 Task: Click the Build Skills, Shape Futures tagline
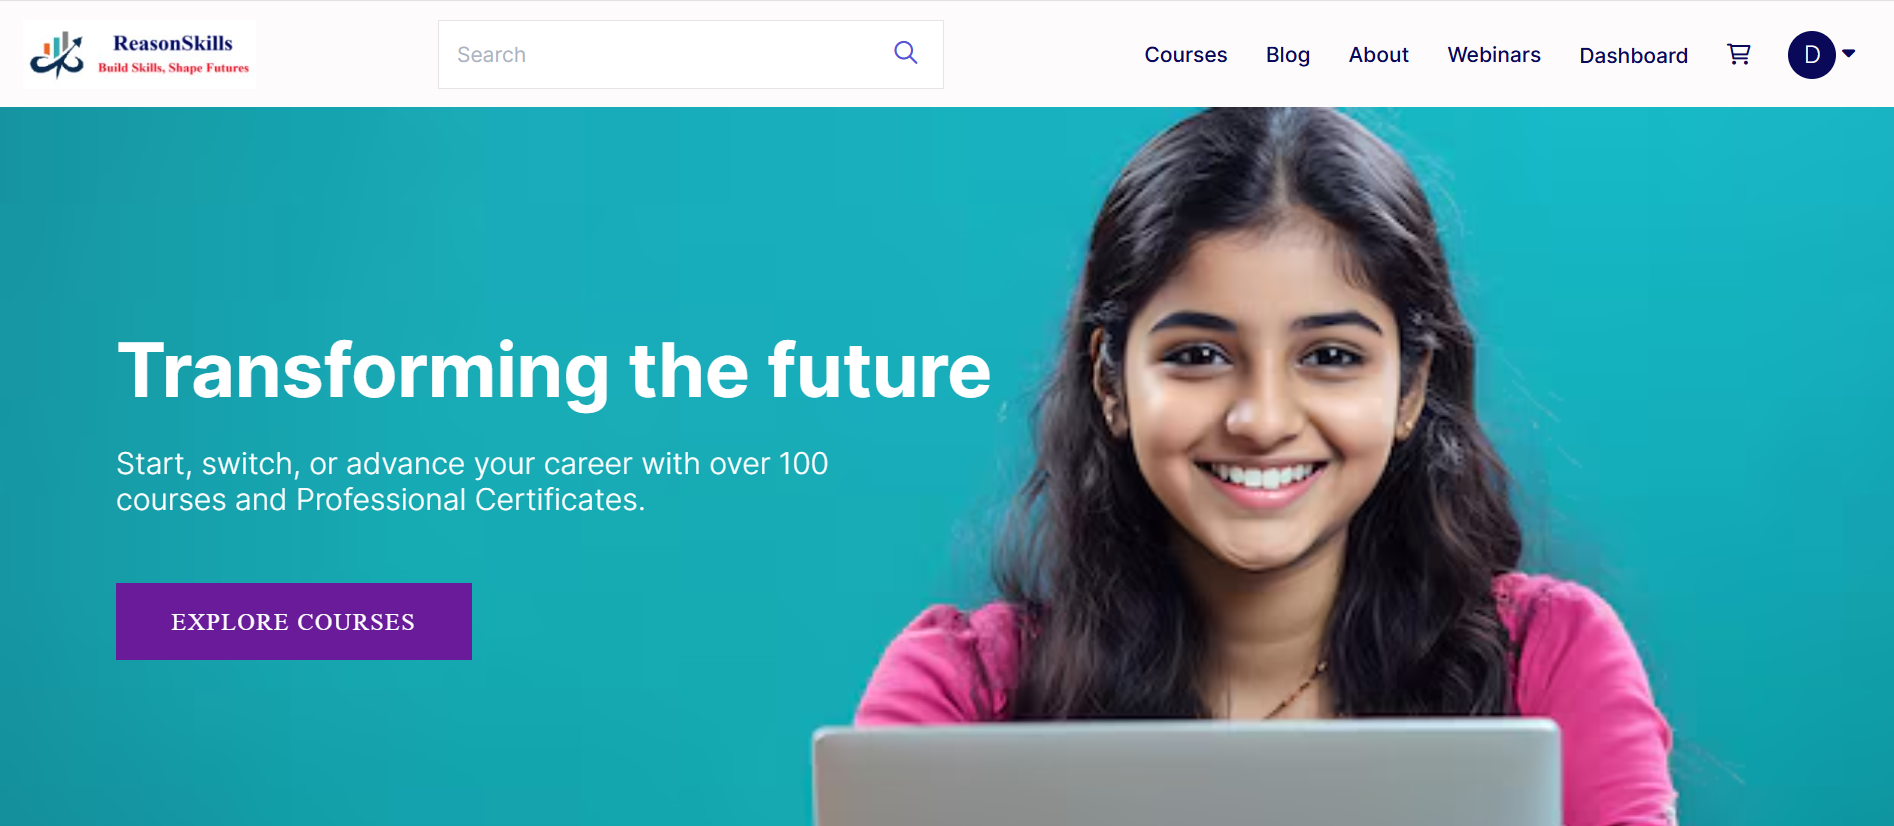coord(174,68)
